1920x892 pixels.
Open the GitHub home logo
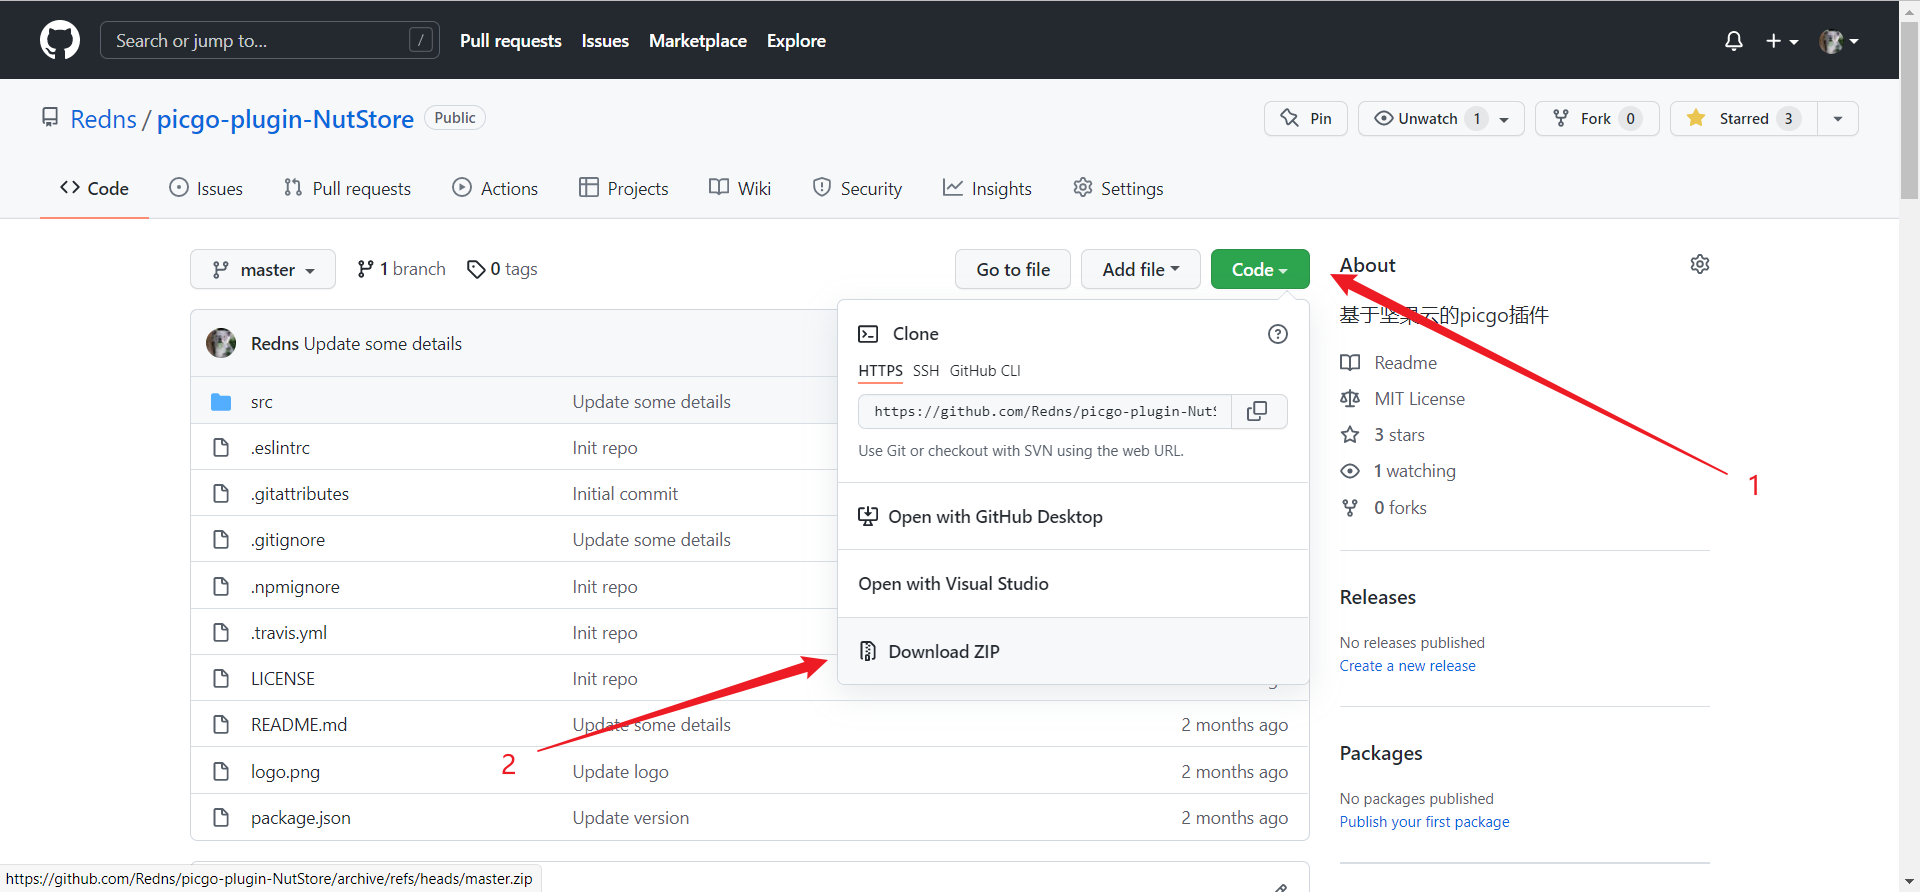pyautogui.click(x=60, y=40)
